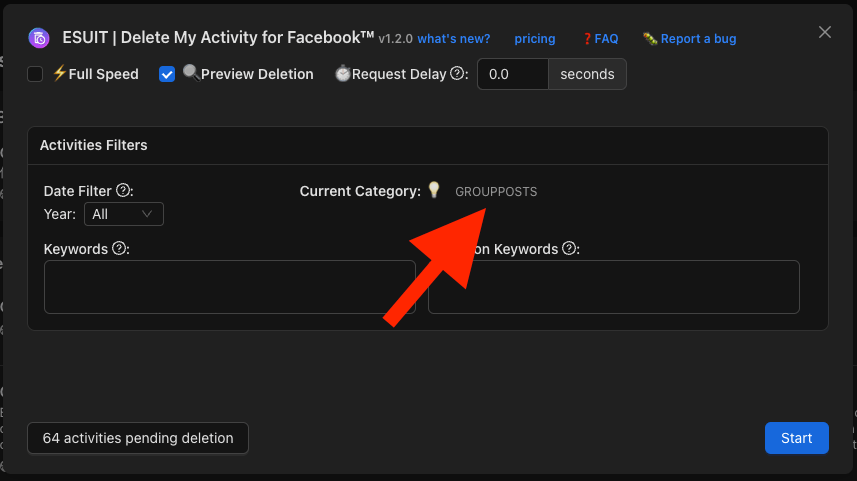Click the stopwatch icon before Request Delay
The image size is (857, 481).
point(342,74)
